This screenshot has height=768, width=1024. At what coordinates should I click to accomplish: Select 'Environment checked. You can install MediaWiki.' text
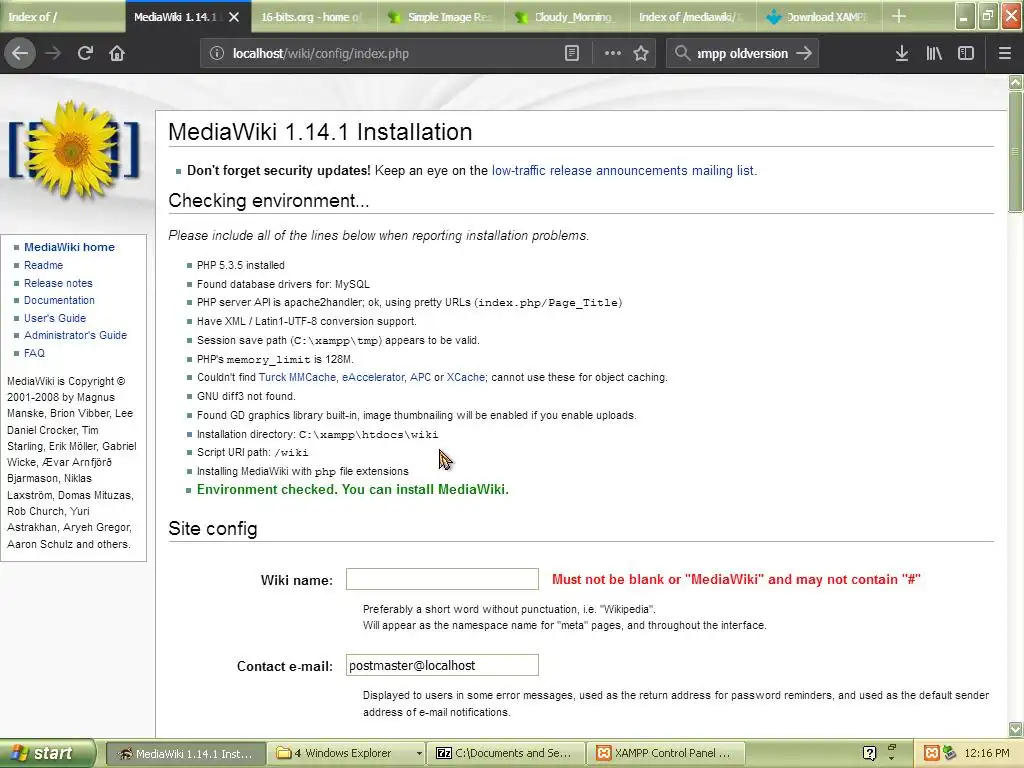(x=353, y=489)
